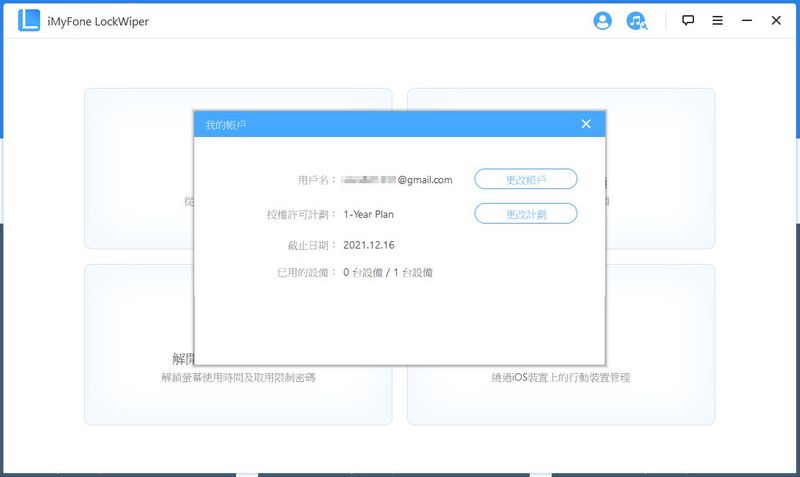Screen dimensions: 800x477
Task: Click the 更改帳戶 button
Action: 526,179
